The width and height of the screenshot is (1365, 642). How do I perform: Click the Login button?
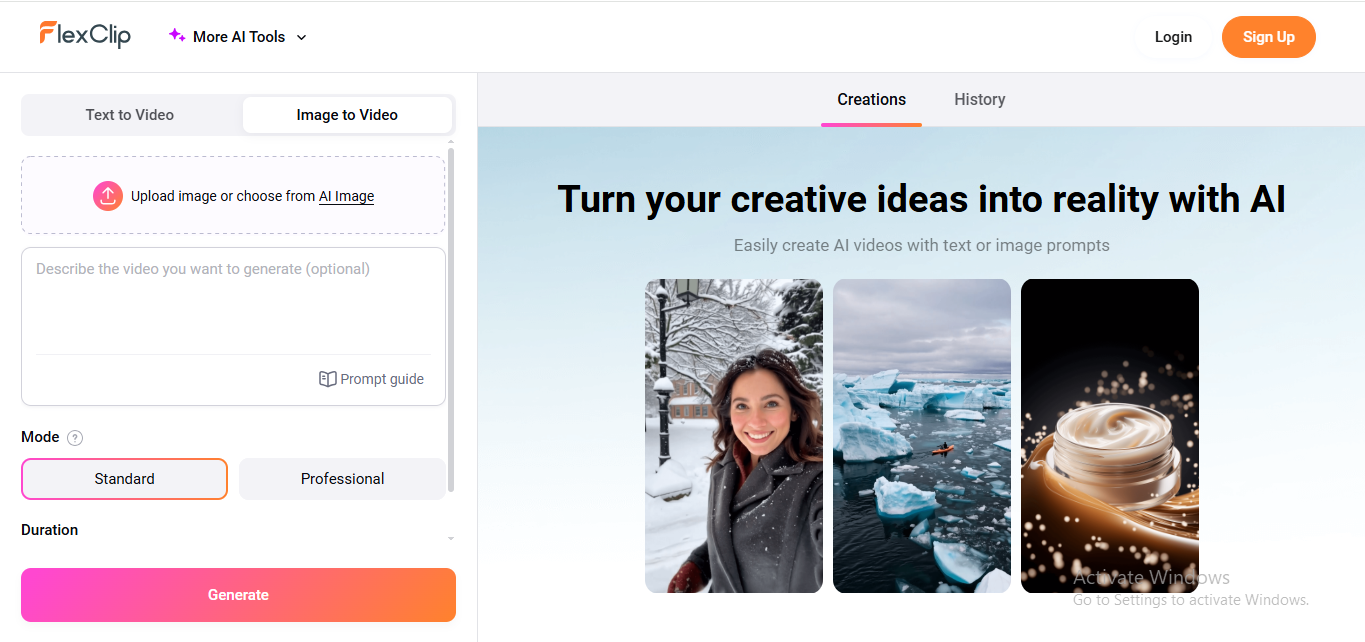tap(1173, 36)
